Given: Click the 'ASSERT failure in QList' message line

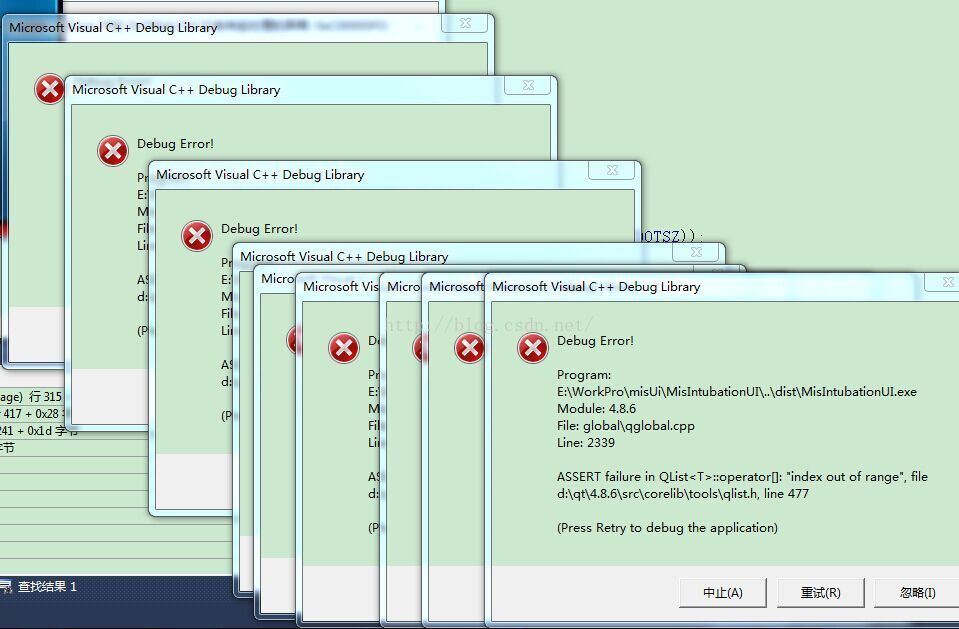Looking at the screenshot, I should tap(742, 477).
